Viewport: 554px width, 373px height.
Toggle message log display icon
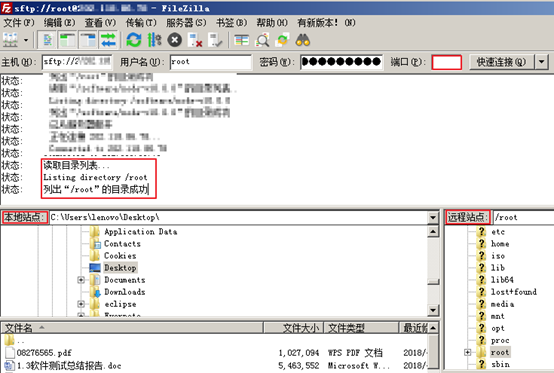click(x=48, y=40)
